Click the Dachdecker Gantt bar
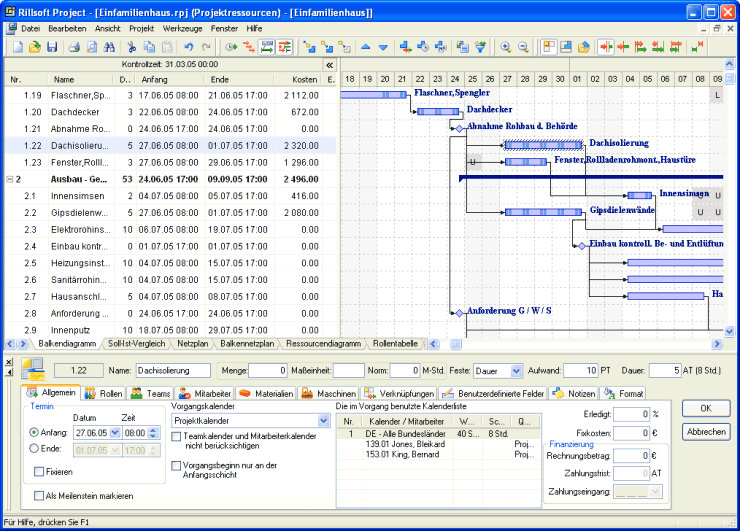740x531 pixels. (x=438, y=112)
